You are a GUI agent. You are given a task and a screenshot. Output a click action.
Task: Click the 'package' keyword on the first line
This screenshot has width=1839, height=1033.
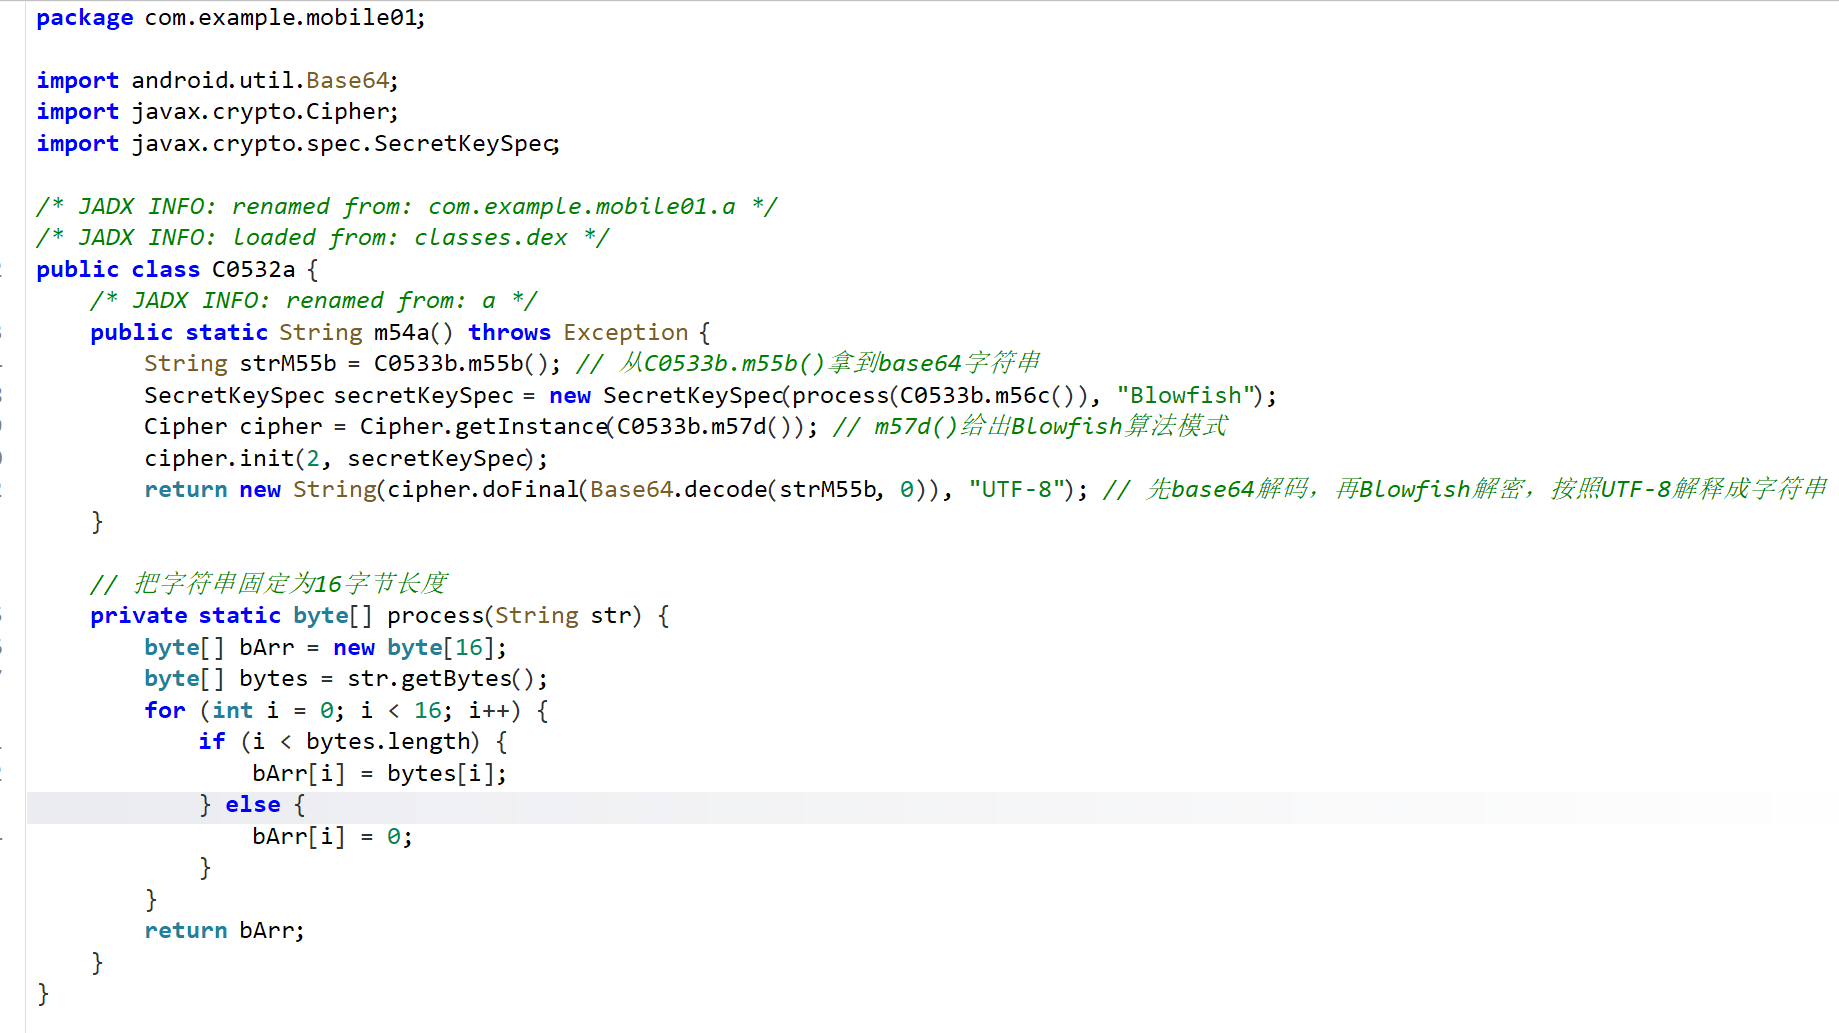tap(85, 18)
